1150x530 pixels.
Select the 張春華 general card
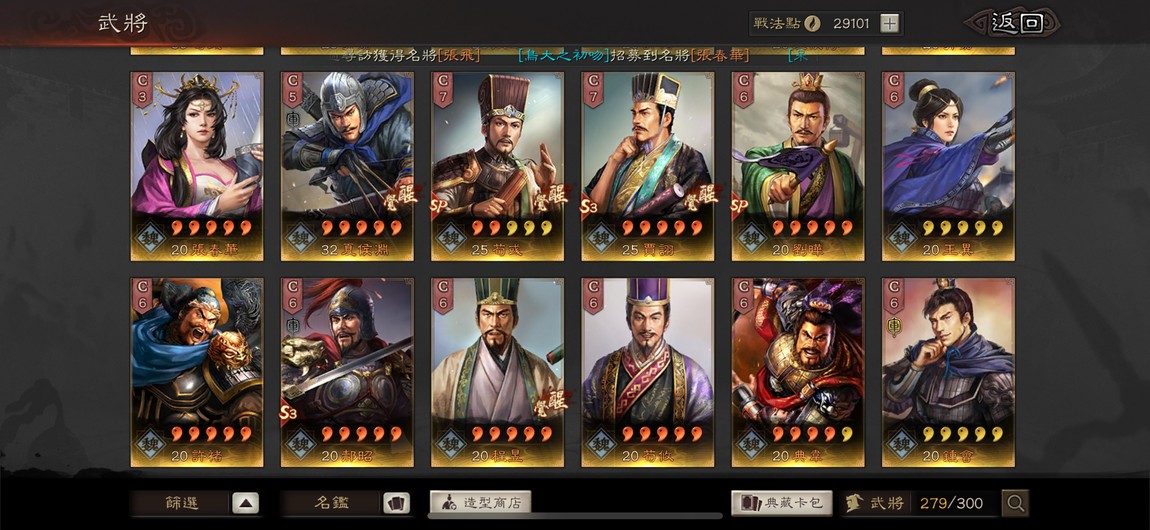pos(197,166)
